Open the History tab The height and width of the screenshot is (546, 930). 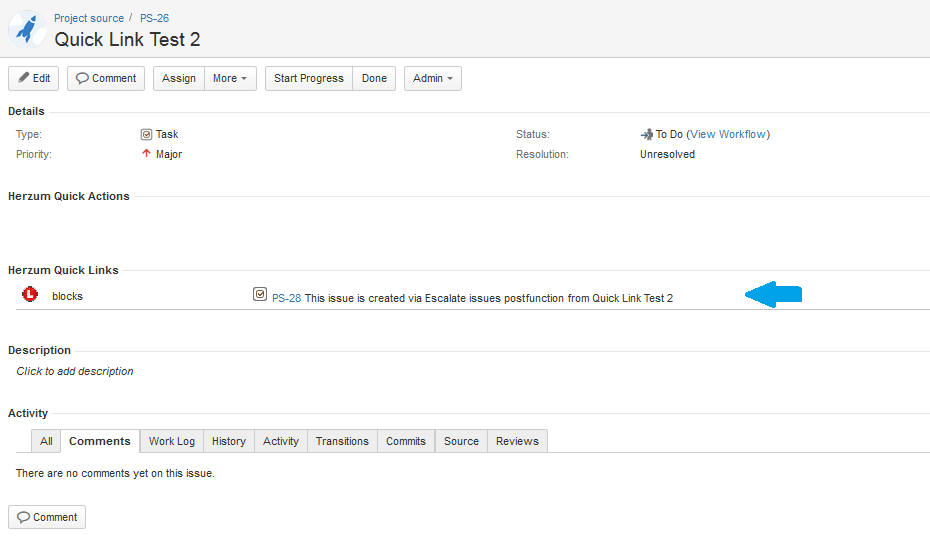pos(228,441)
